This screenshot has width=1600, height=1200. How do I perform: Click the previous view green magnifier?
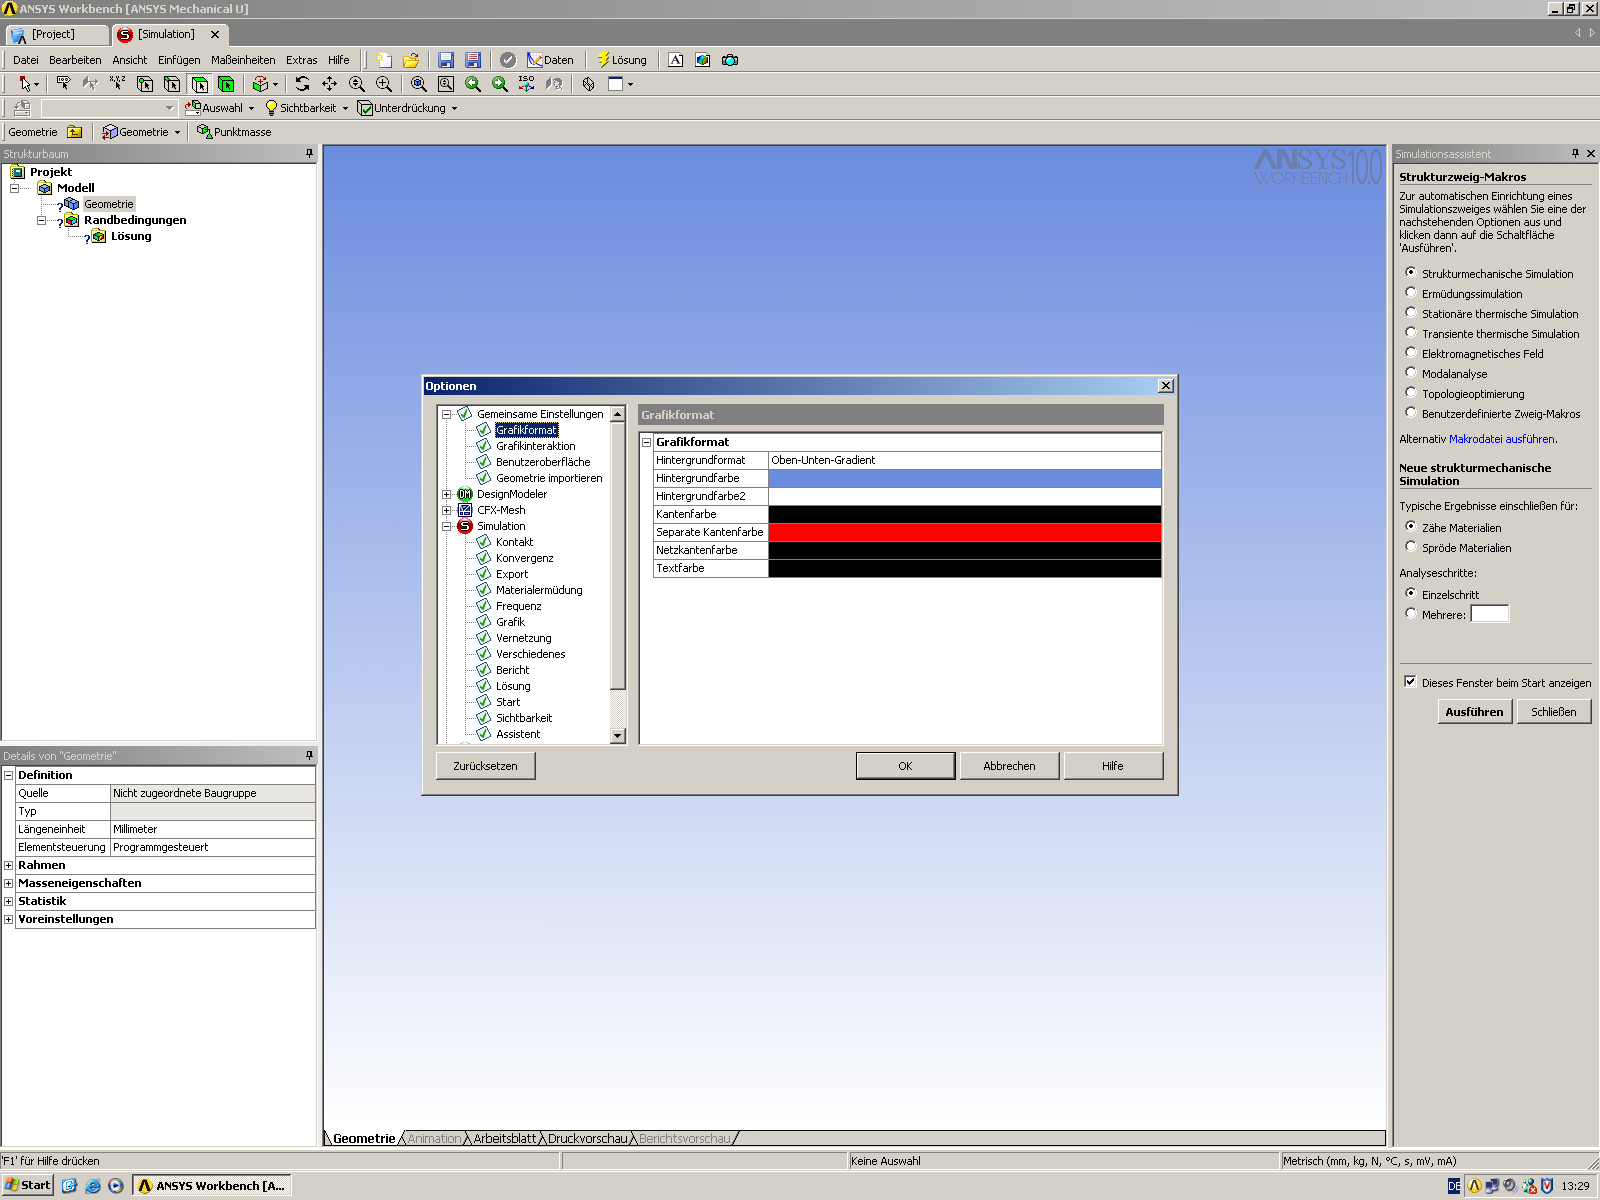point(473,84)
